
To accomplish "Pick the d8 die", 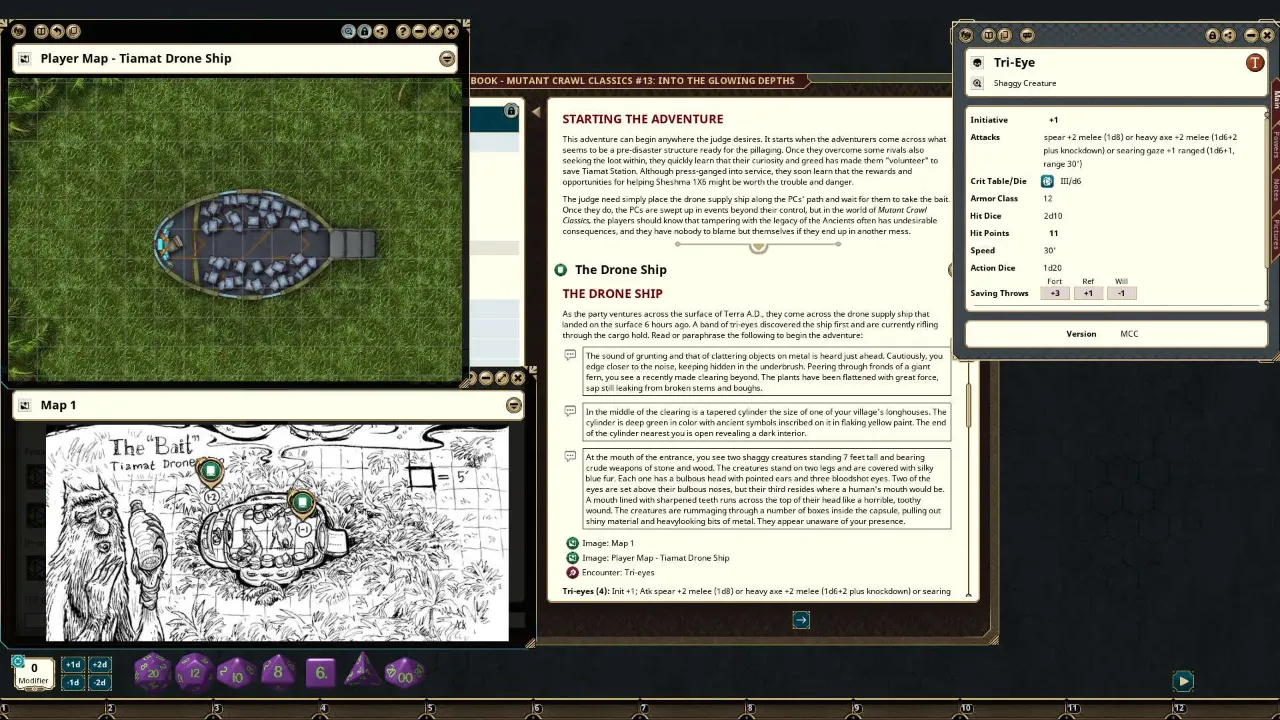I will coord(278,672).
